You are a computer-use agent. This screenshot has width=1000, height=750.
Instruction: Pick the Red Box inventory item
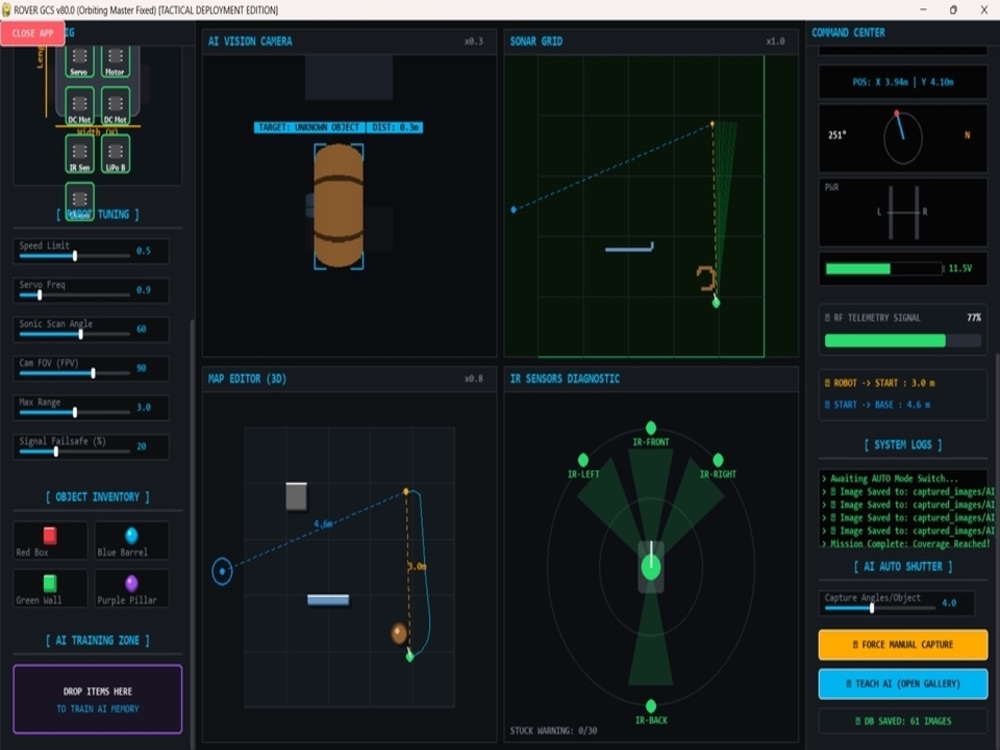point(50,541)
